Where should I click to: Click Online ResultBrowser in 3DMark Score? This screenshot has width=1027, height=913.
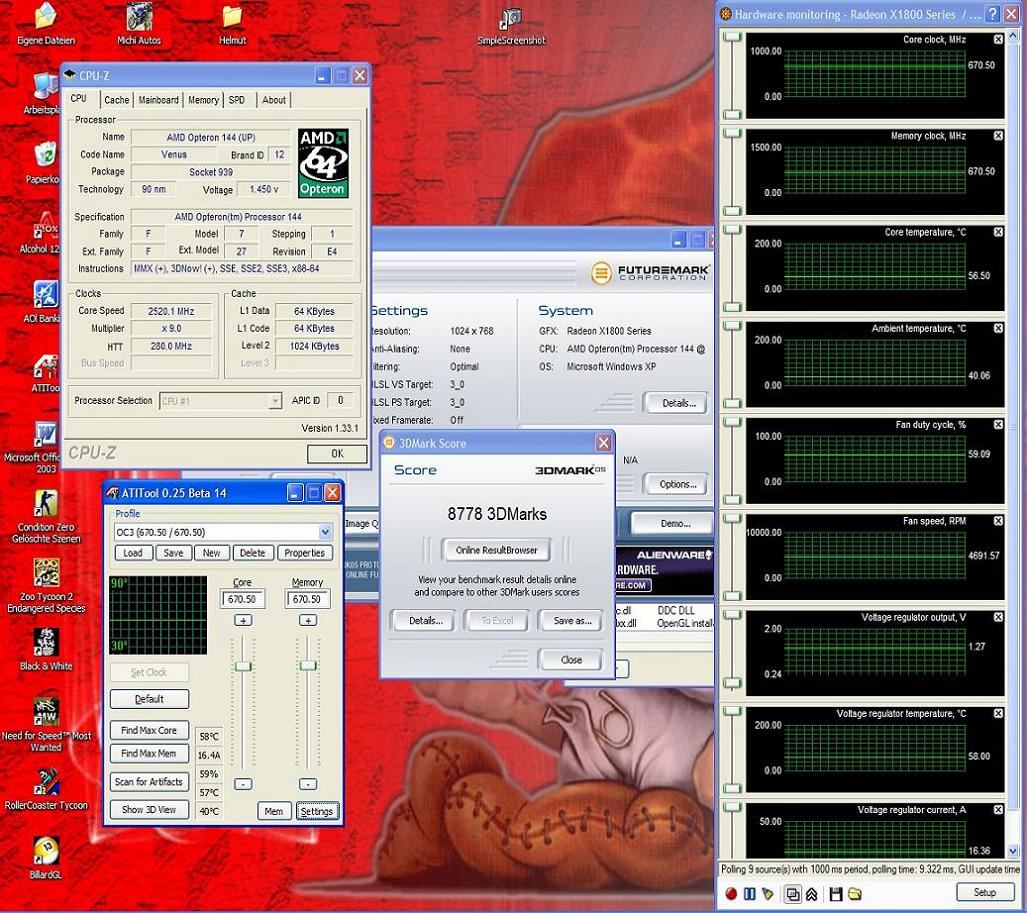[496, 550]
